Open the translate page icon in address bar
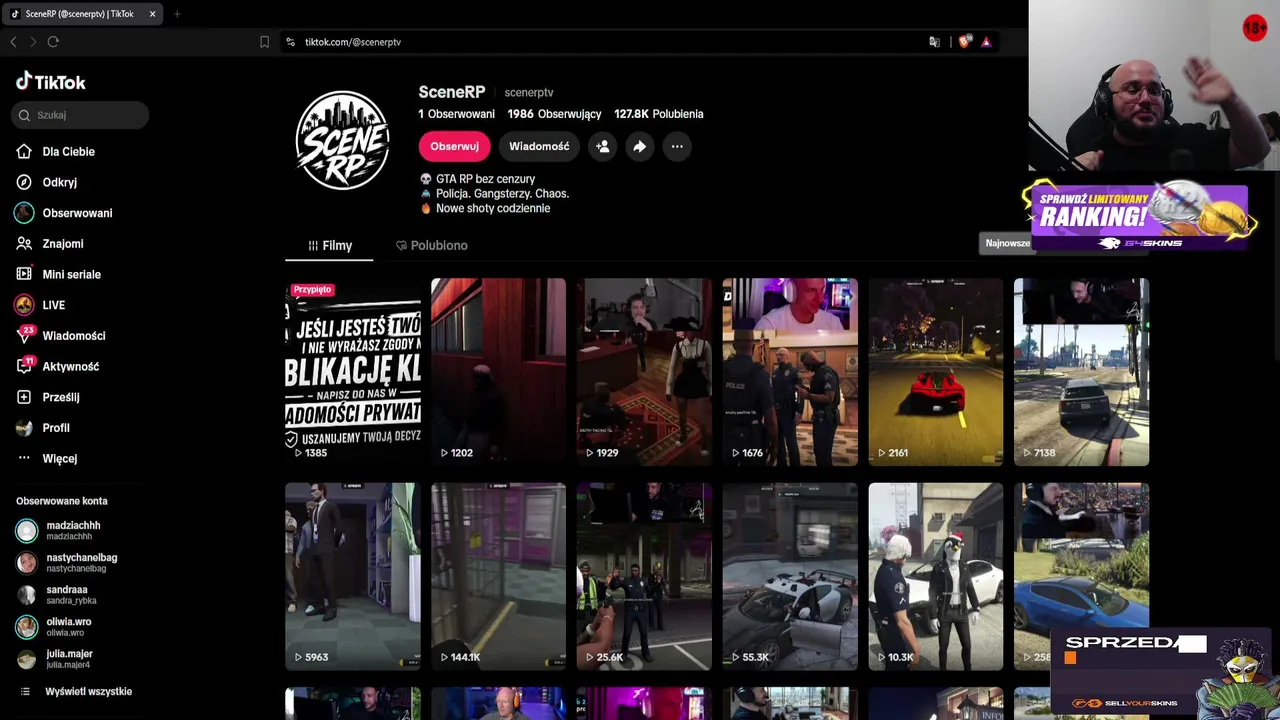This screenshot has height=720, width=1280. point(934,42)
